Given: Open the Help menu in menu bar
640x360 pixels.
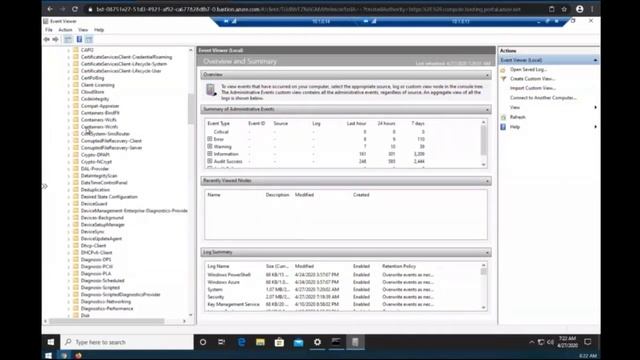Looking at the screenshot, I should (99, 30).
